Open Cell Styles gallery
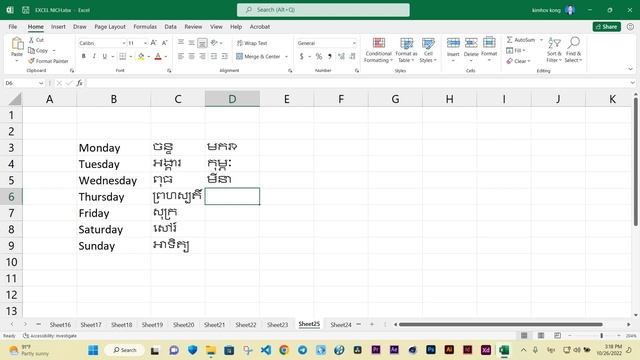This screenshot has height=360, width=640. pos(428,50)
